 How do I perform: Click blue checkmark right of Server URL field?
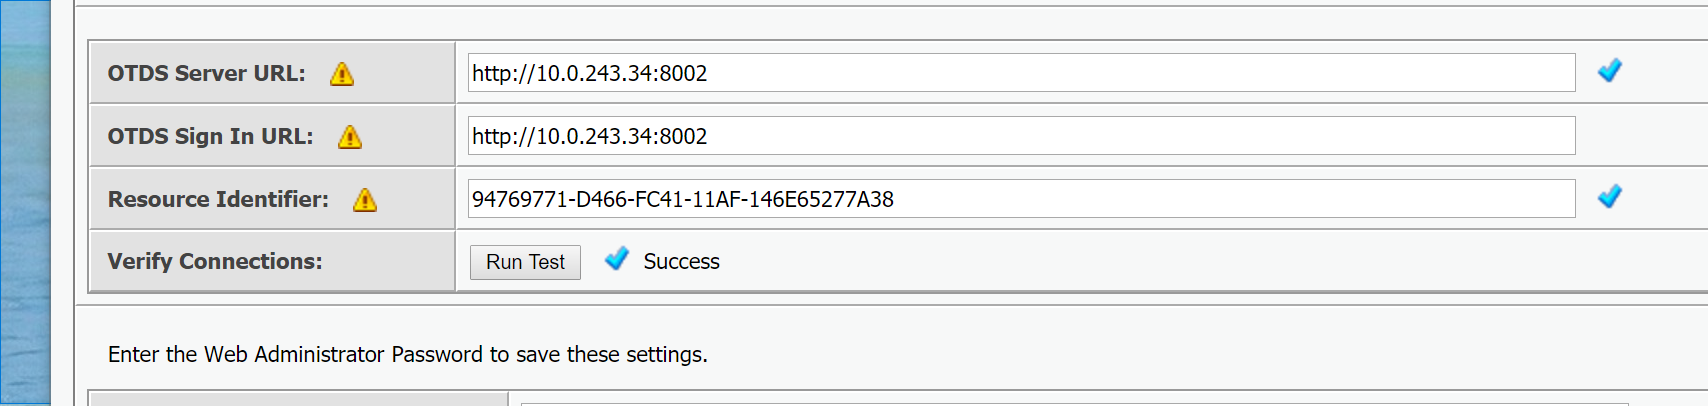click(x=1610, y=71)
